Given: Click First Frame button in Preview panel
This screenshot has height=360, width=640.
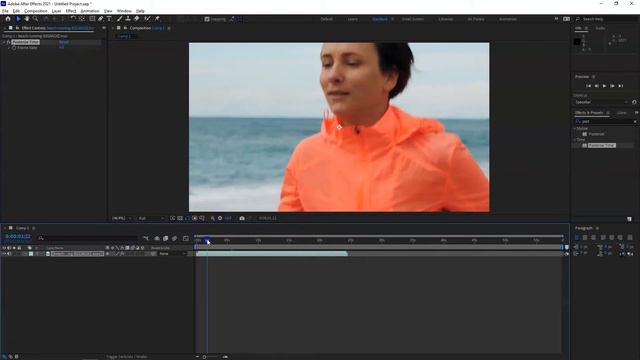Looking at the screenshot, I should click(588, 86).
